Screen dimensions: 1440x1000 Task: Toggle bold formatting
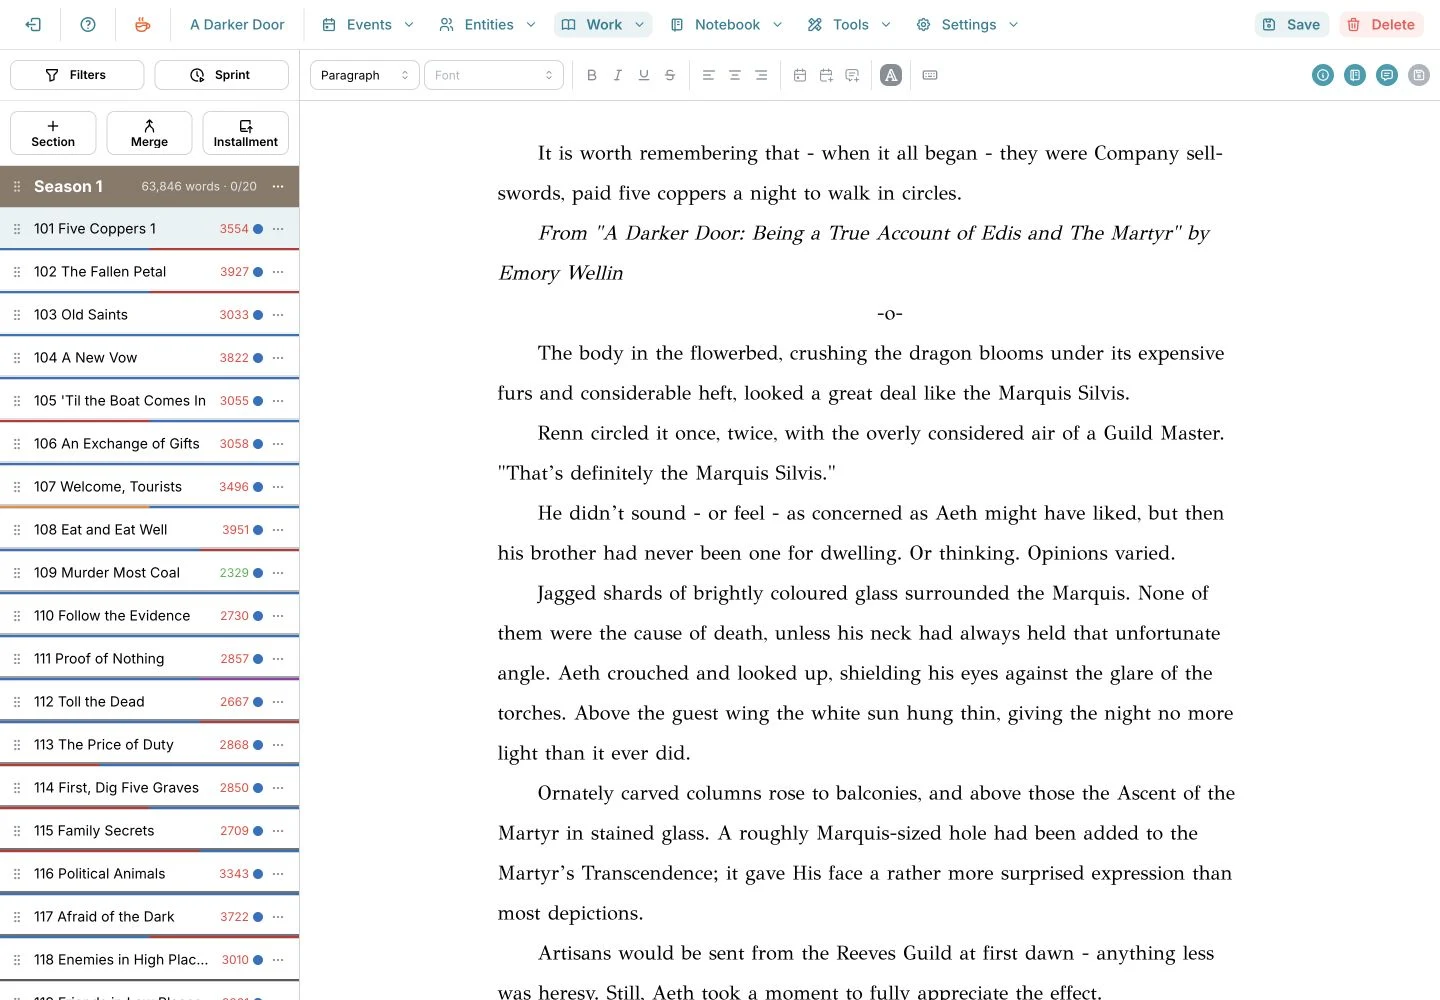592,75
